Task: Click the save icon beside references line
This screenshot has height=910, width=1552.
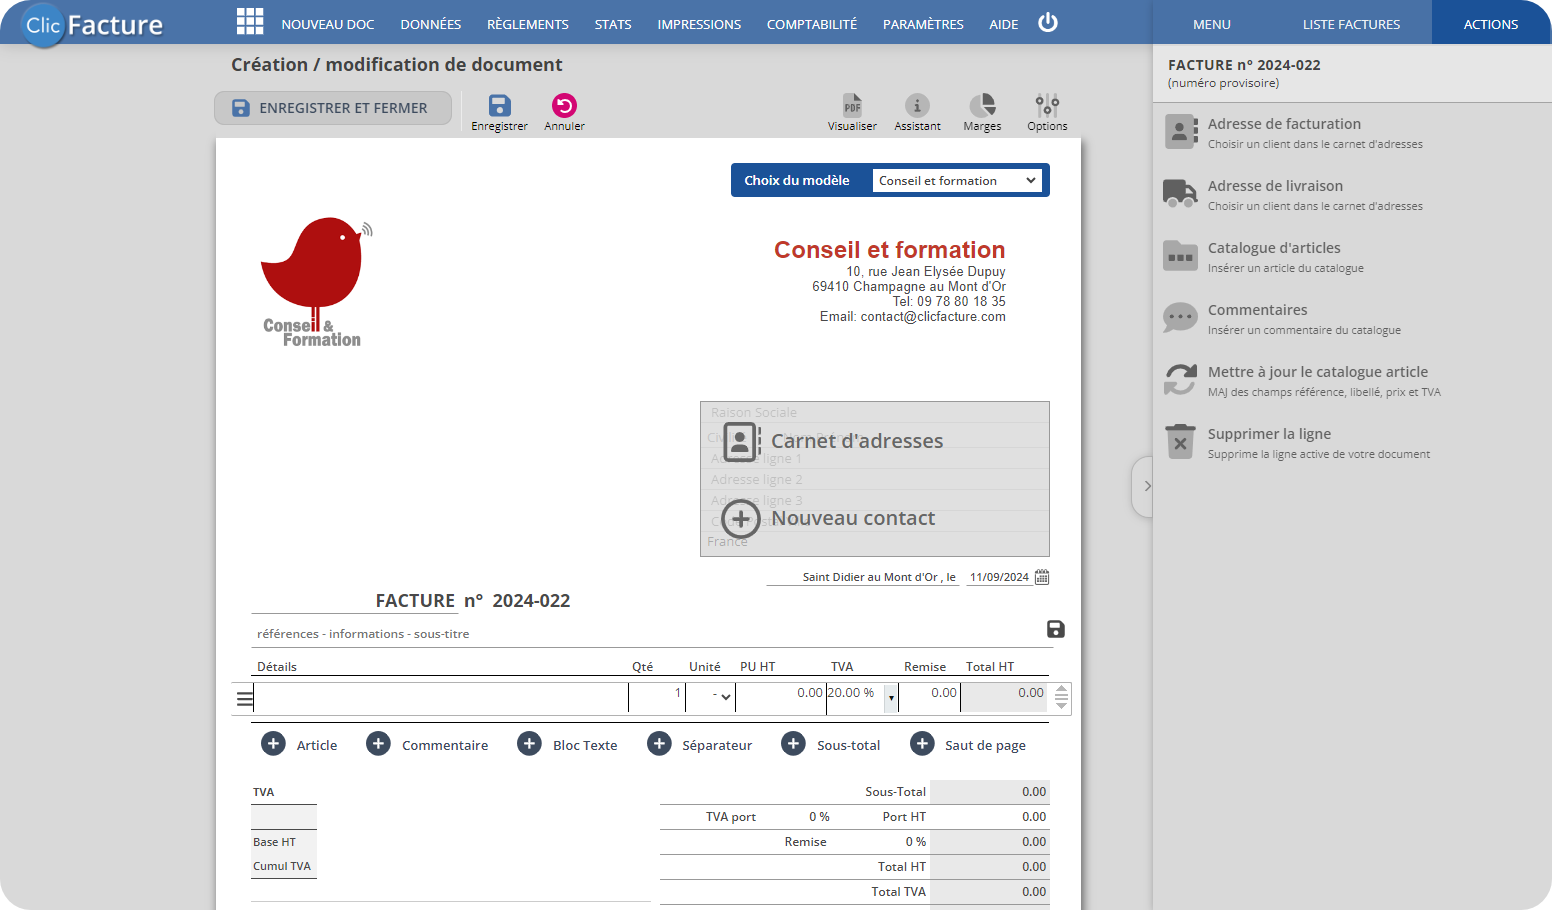Action: click(x=1055, y=629)
